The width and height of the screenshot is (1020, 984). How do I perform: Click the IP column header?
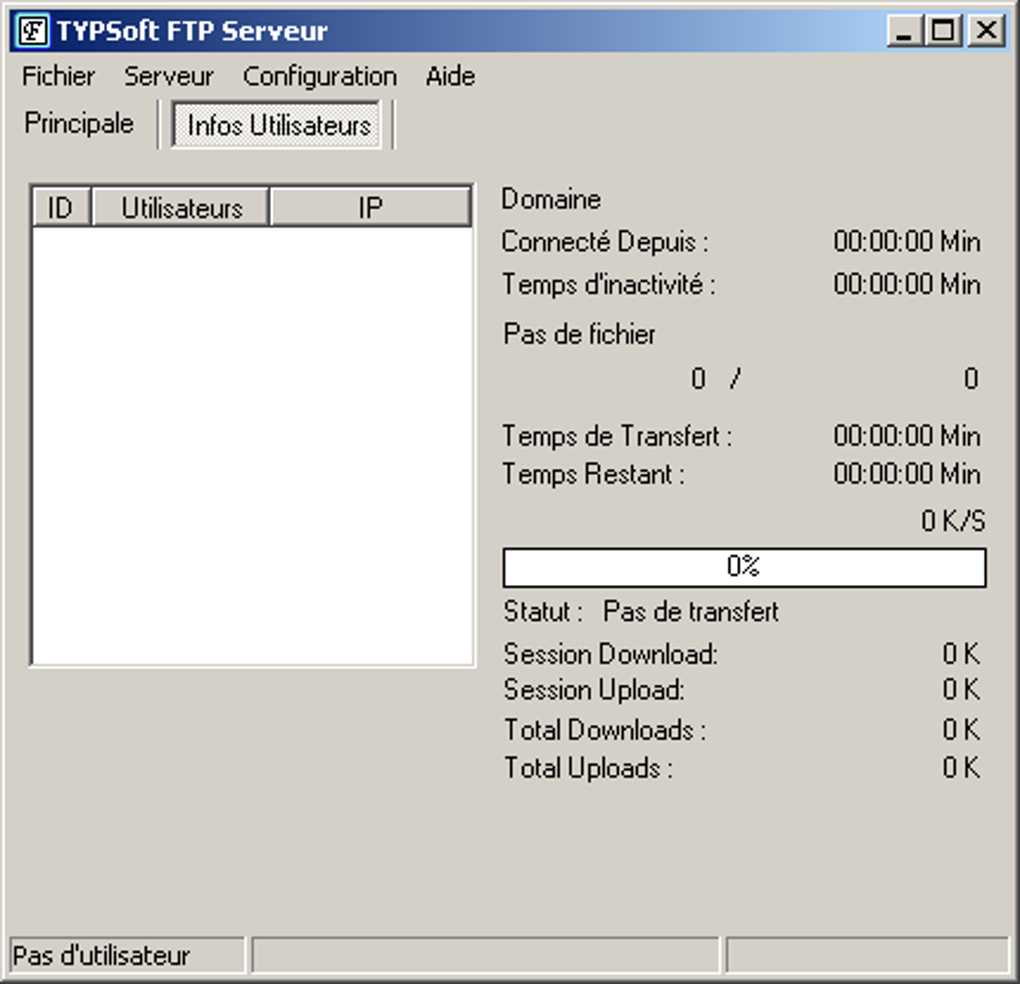370,208
